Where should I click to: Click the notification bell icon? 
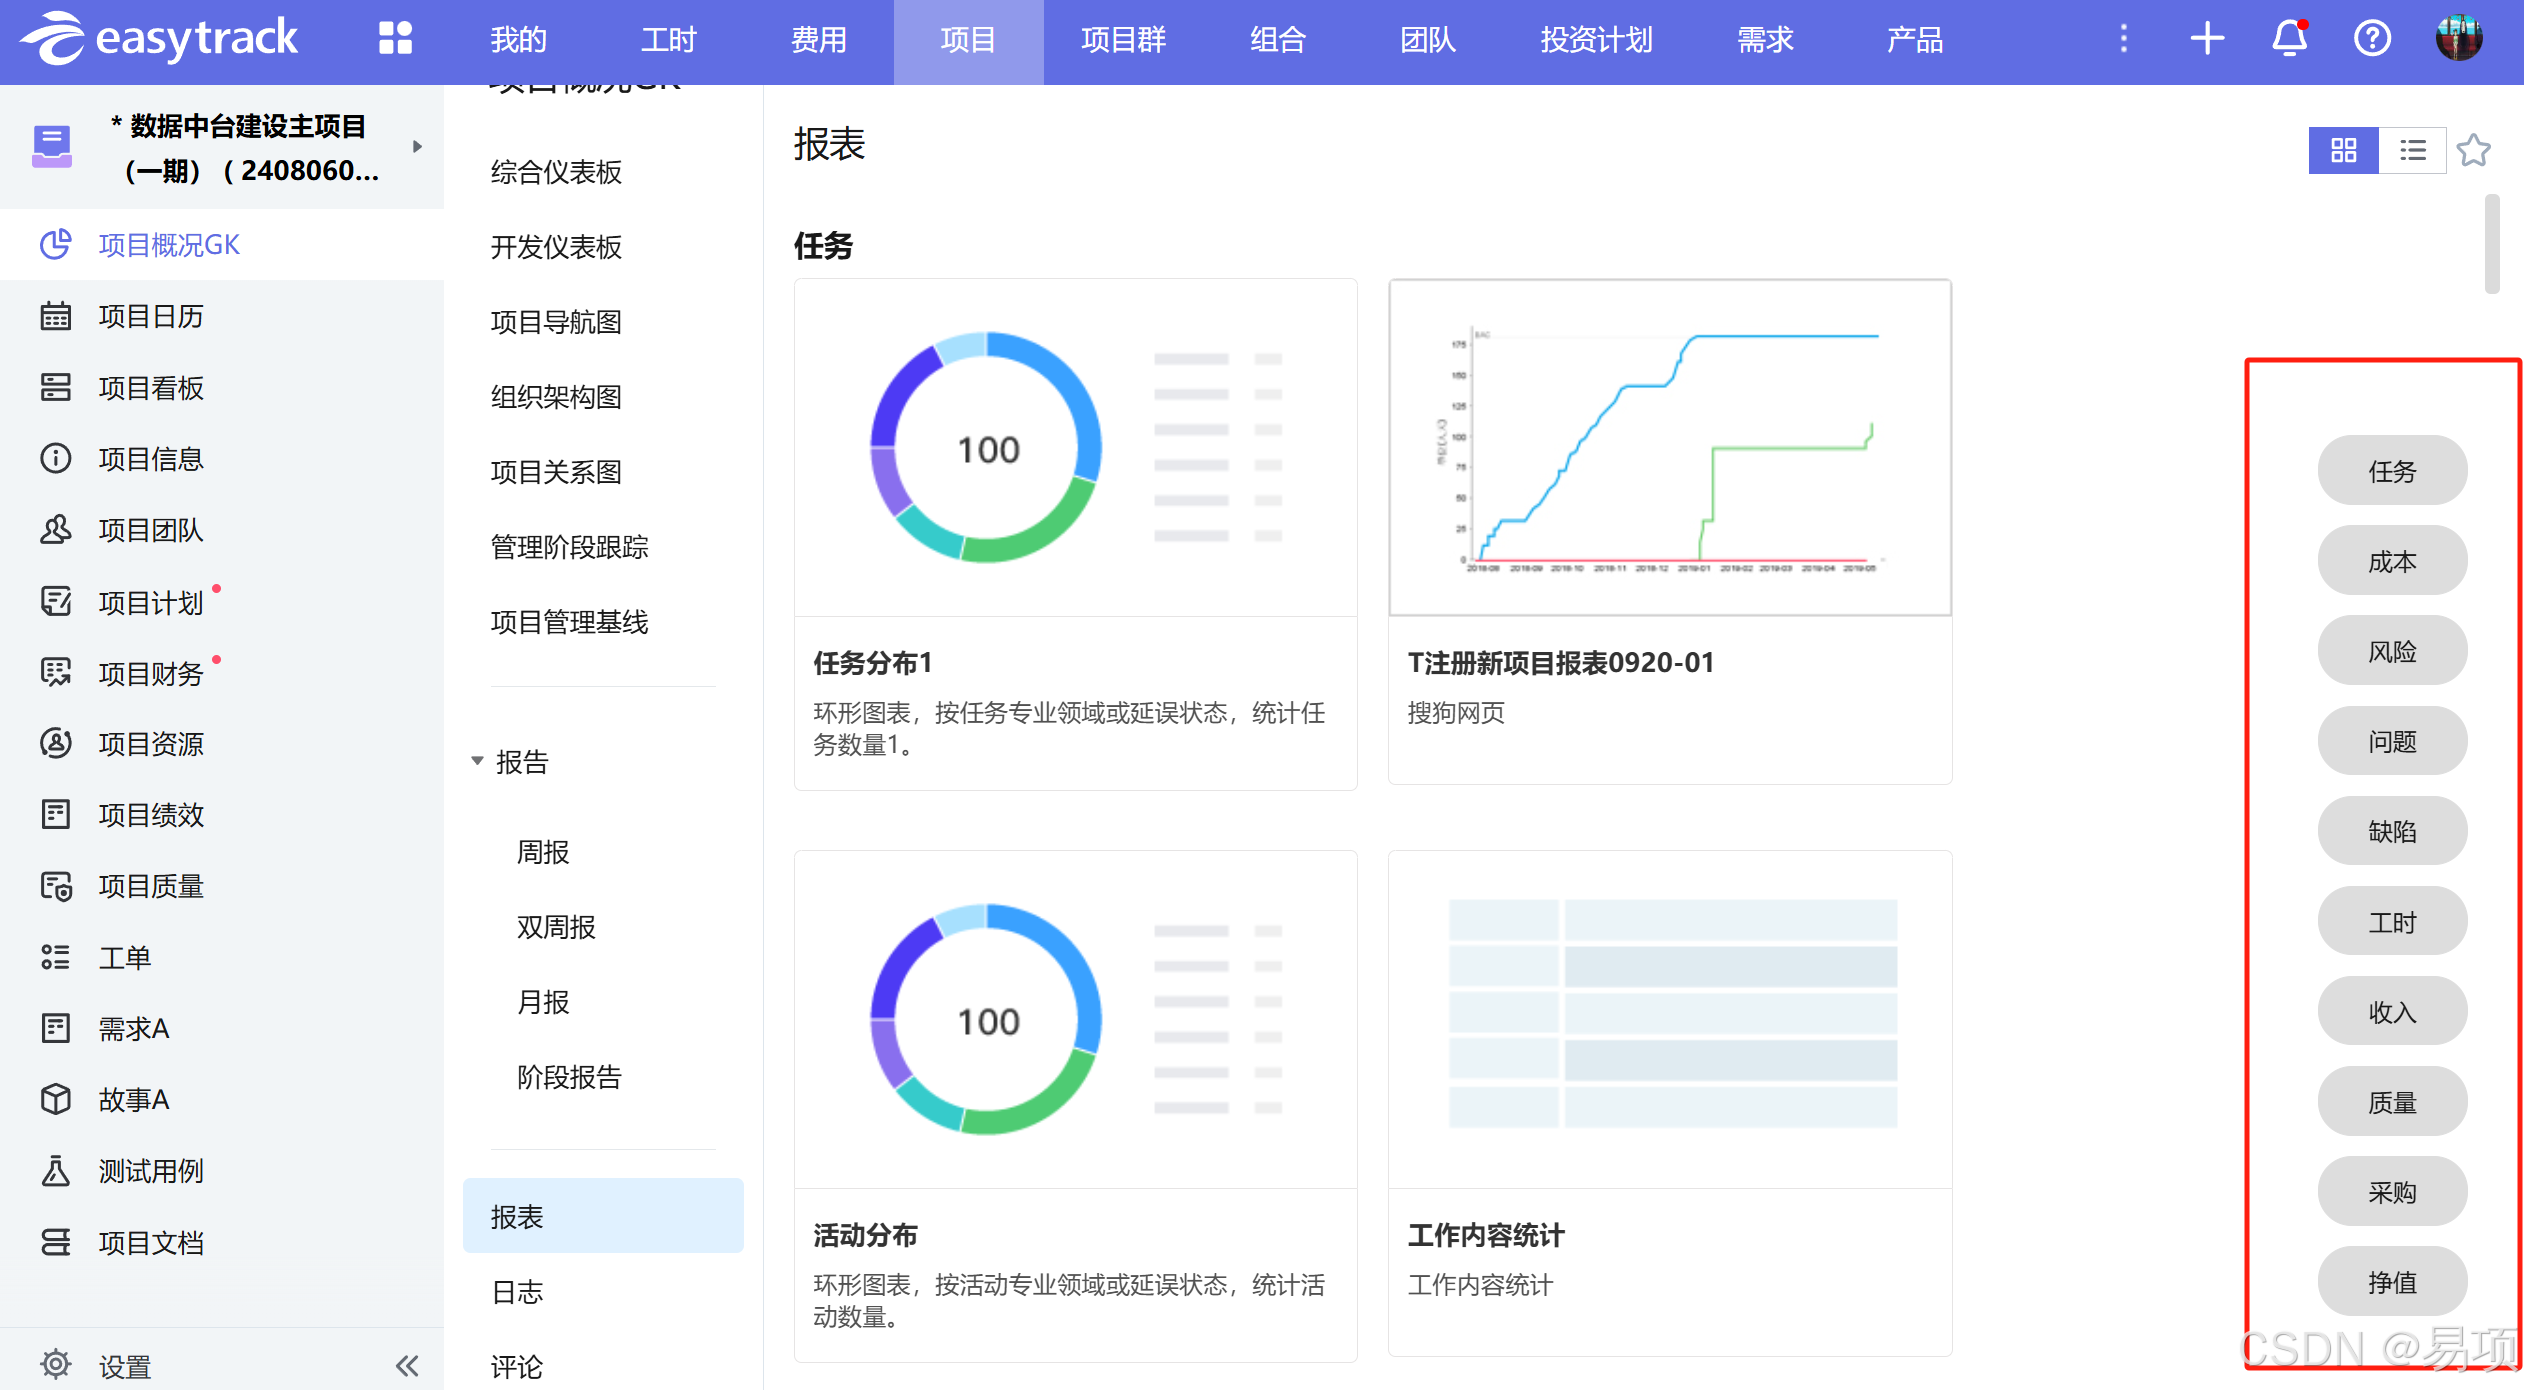point(2289,39)
